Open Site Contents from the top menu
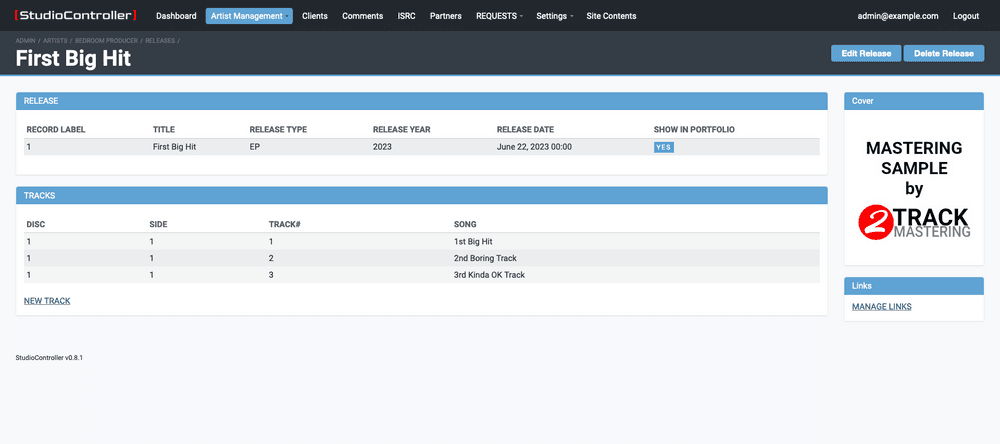 tap(611, 16)
